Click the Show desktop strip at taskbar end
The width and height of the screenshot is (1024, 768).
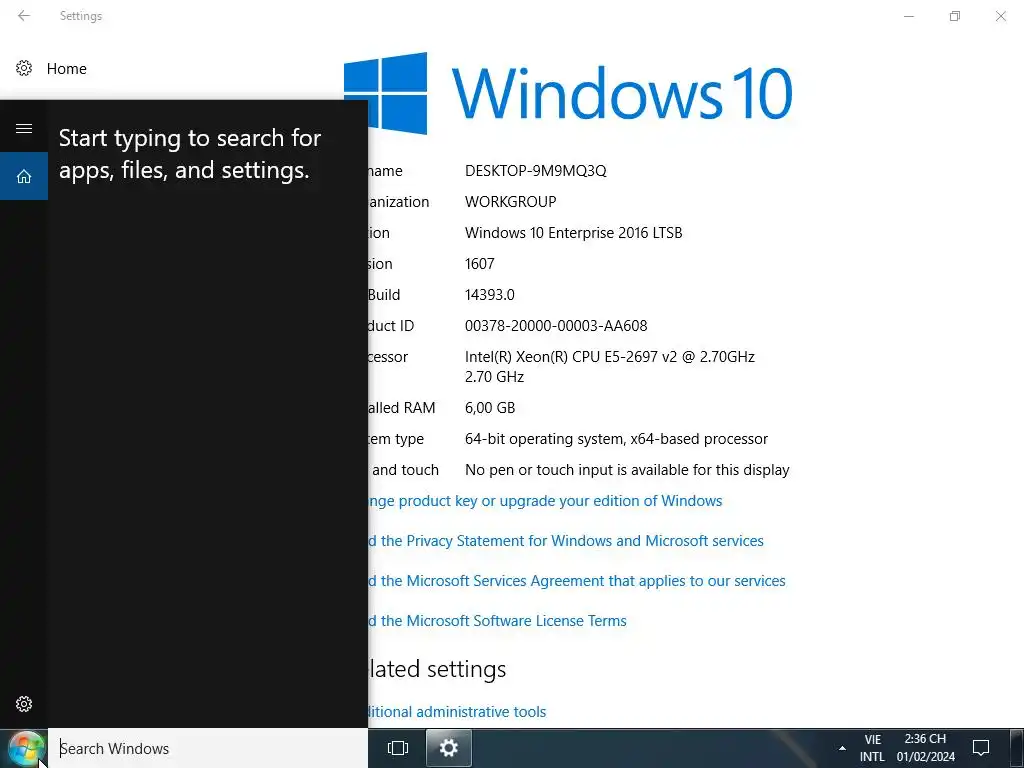click(1017, 748)
